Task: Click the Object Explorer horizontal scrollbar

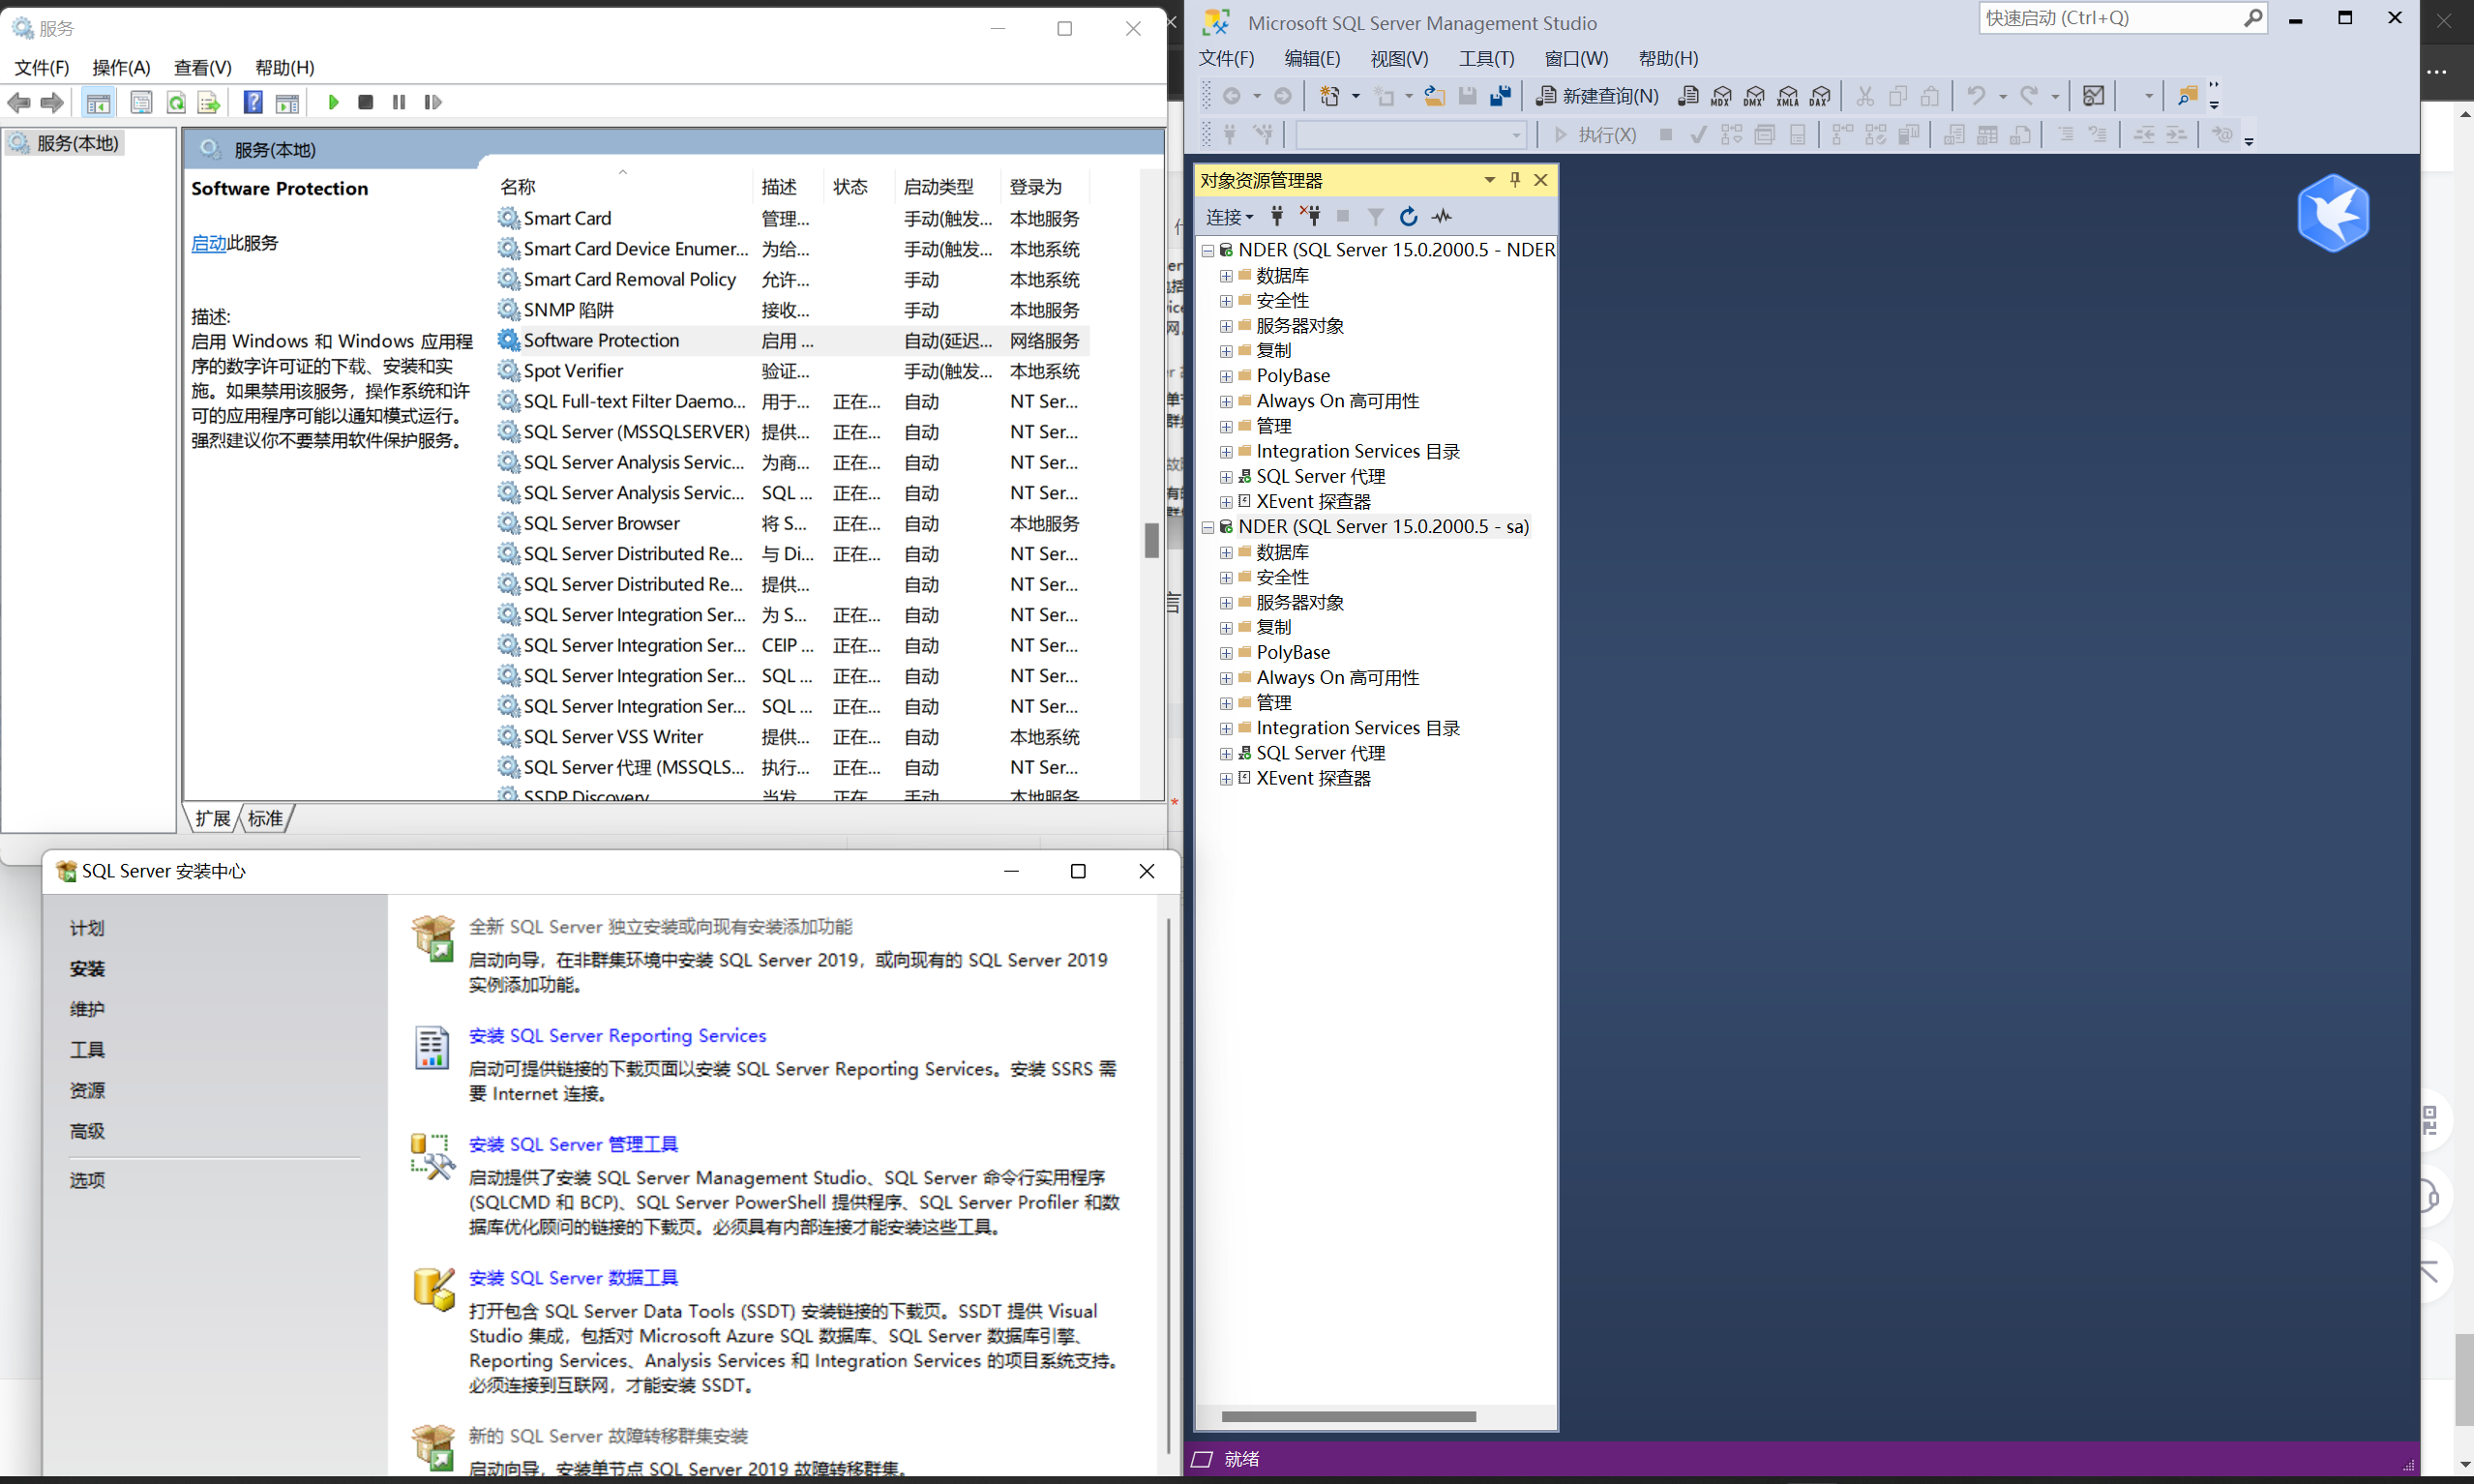Action: [1348, 1417]
